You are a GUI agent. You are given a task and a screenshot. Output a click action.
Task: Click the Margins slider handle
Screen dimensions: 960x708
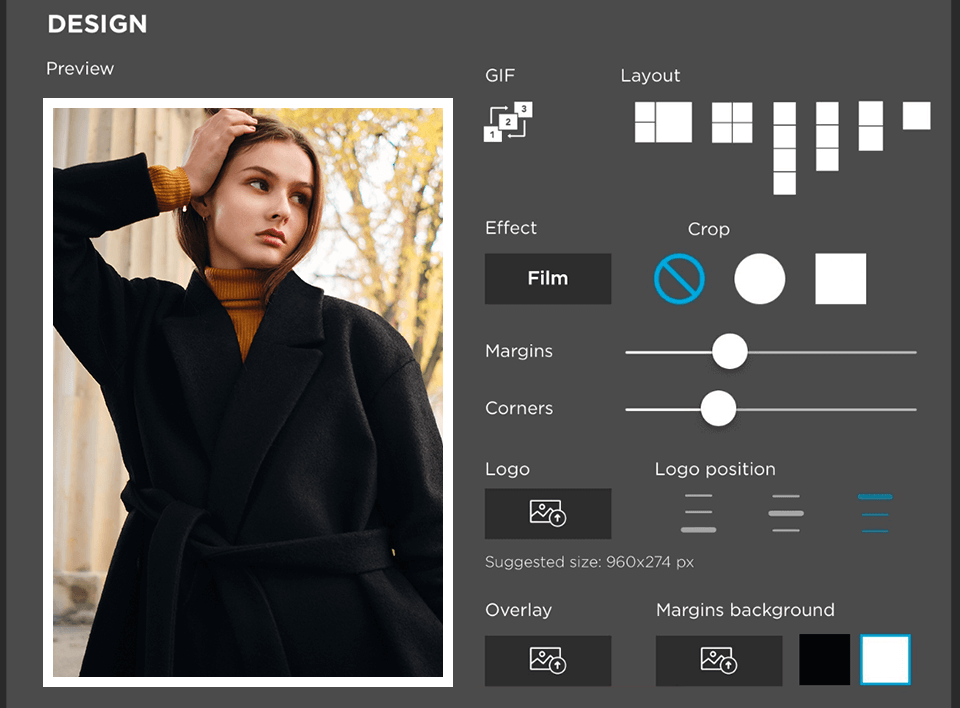click(729, 352)
